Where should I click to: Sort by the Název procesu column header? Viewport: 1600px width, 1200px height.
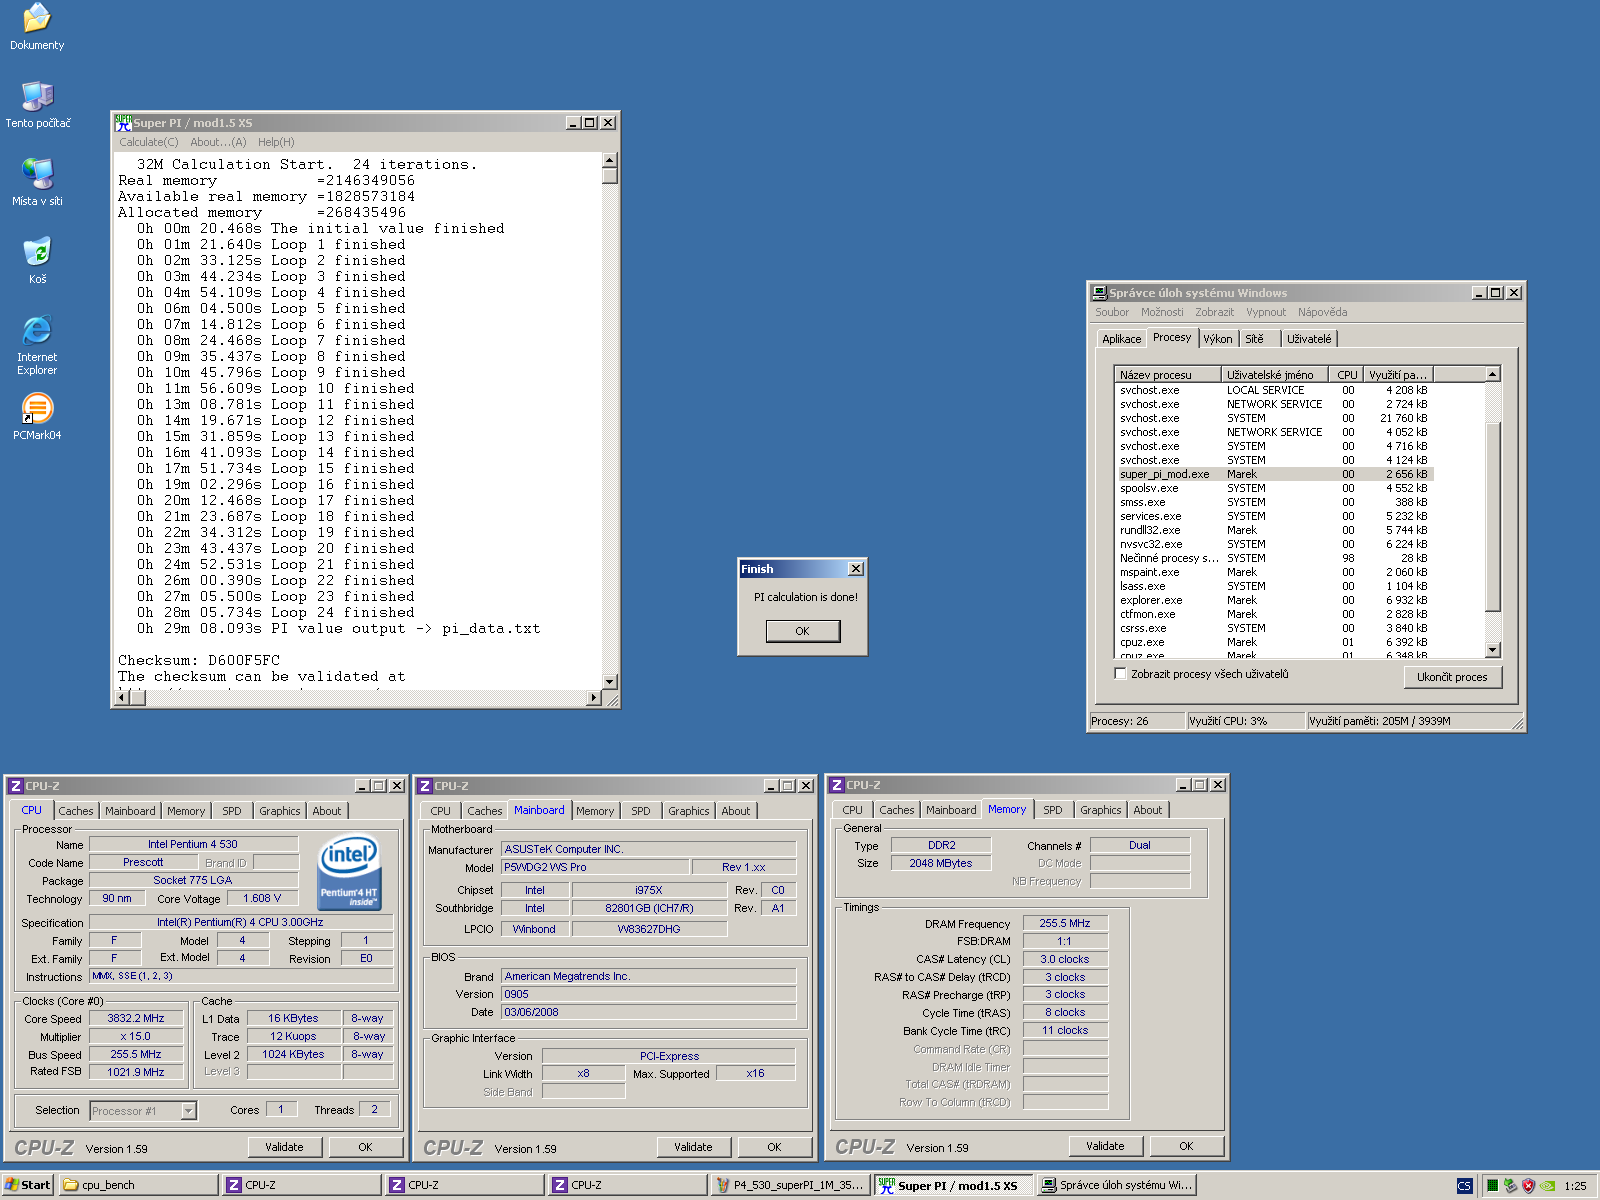1169,375
